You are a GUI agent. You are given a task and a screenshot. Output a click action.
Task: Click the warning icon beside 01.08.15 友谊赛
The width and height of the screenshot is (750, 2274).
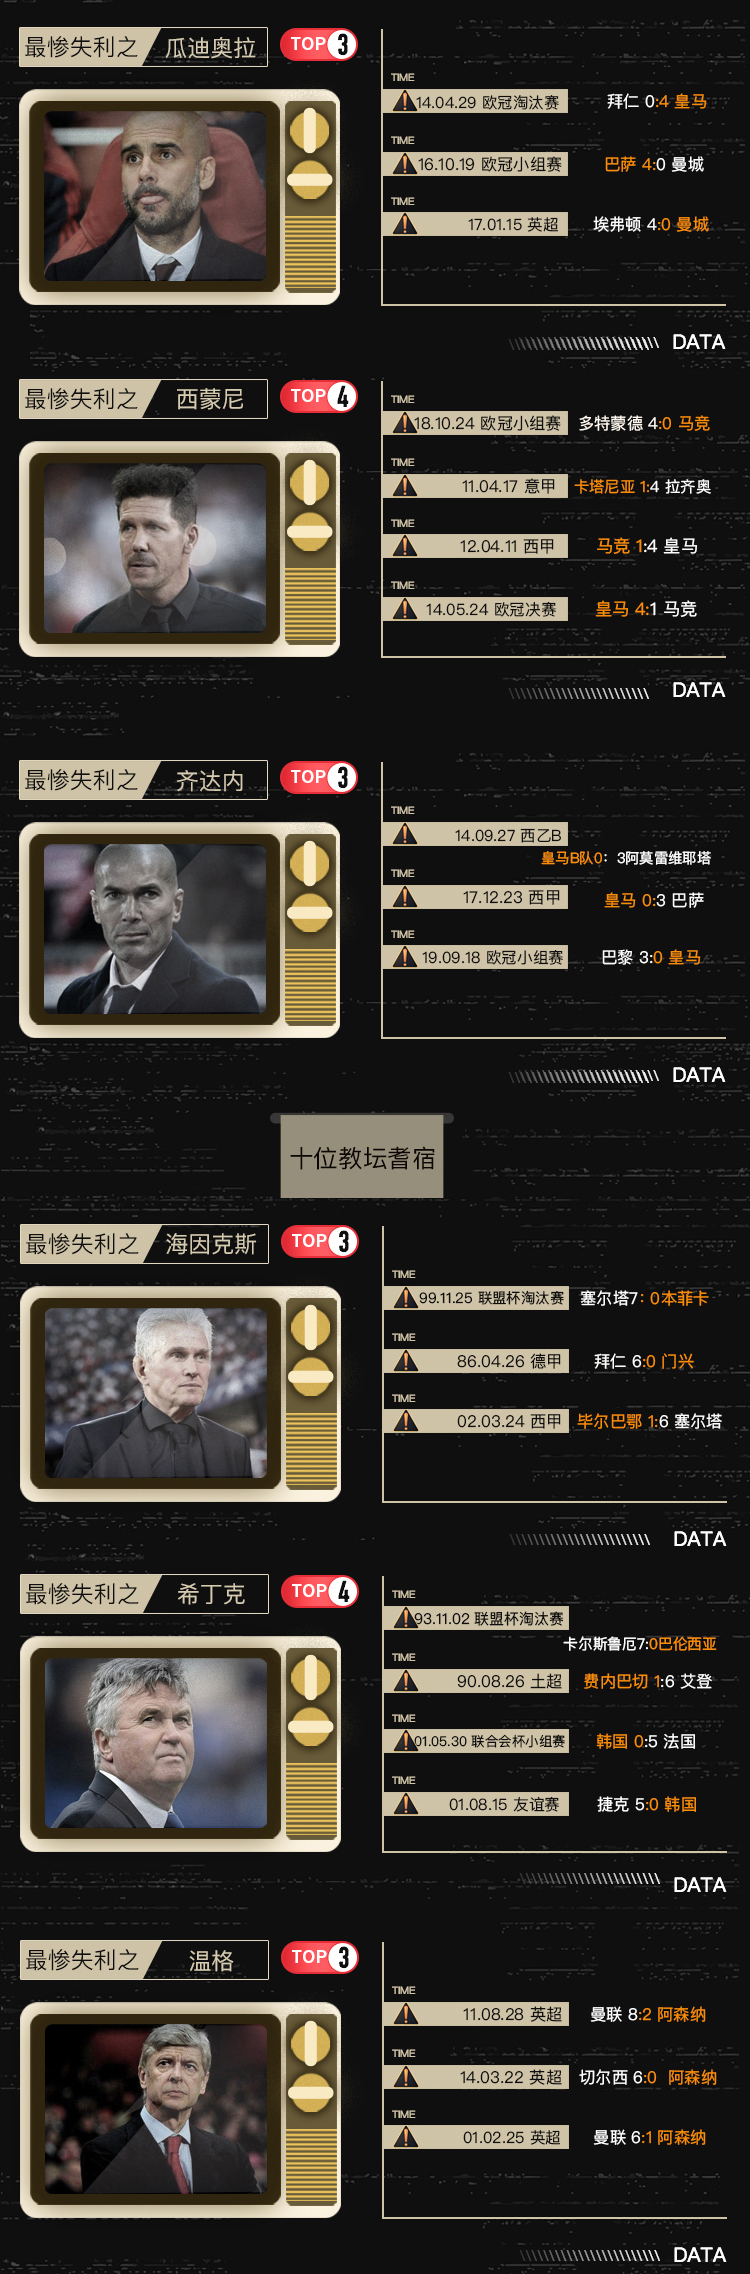[x=405, y=1804]
